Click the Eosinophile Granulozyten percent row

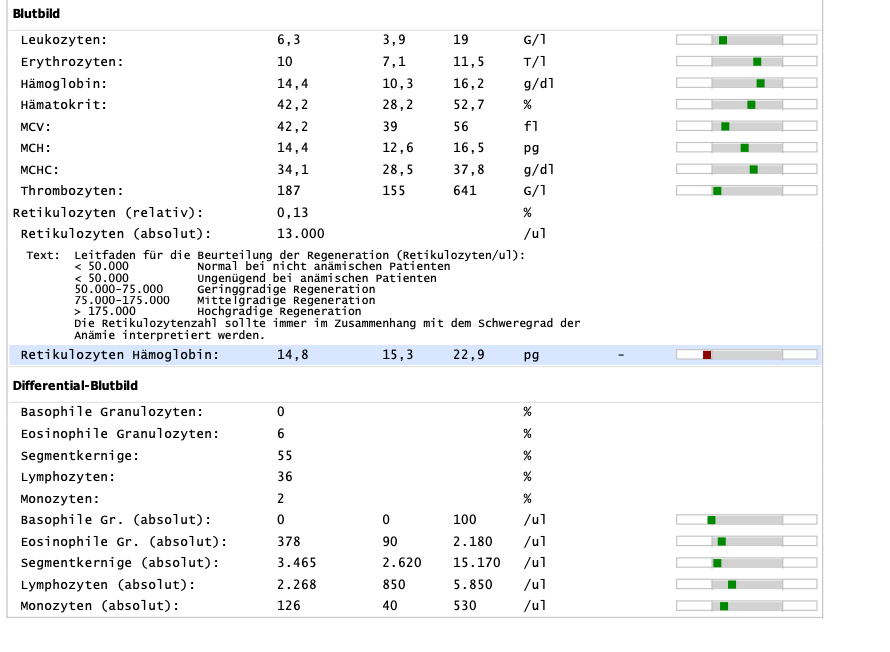(415, 434)
